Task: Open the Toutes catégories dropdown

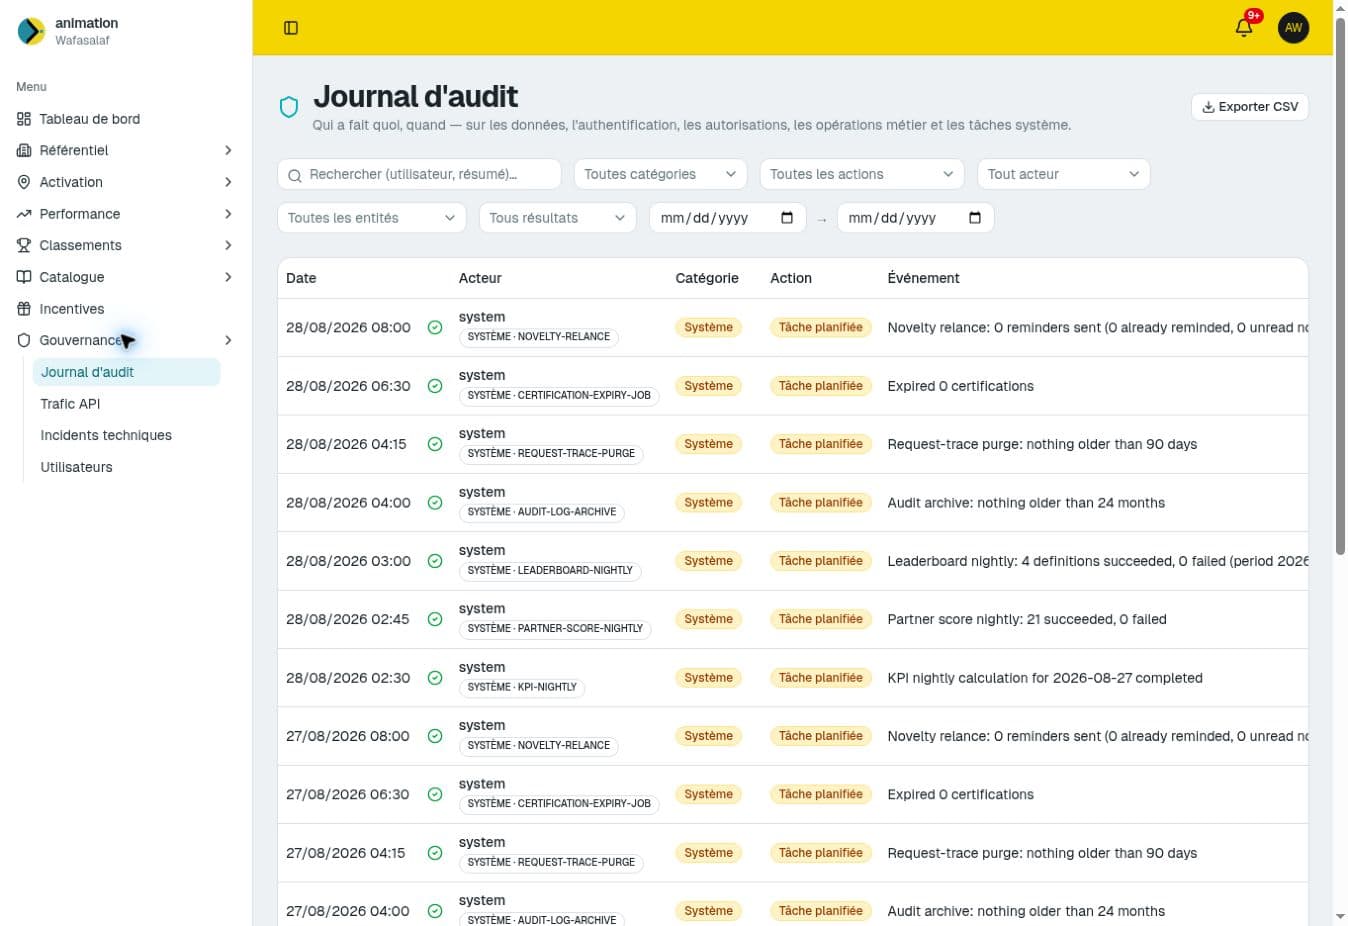Action: pos(661,174)
